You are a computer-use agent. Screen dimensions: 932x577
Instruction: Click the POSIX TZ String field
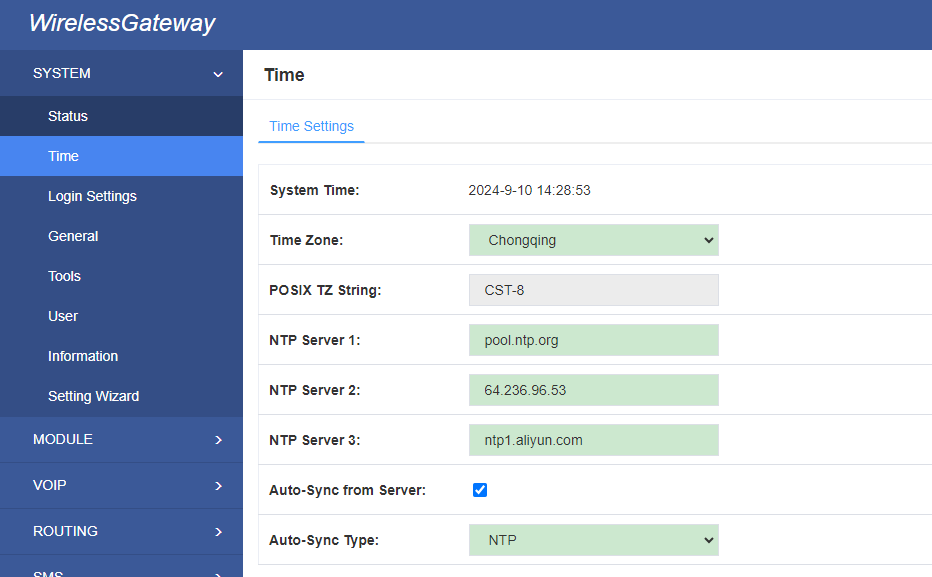(x=594, y=290)
